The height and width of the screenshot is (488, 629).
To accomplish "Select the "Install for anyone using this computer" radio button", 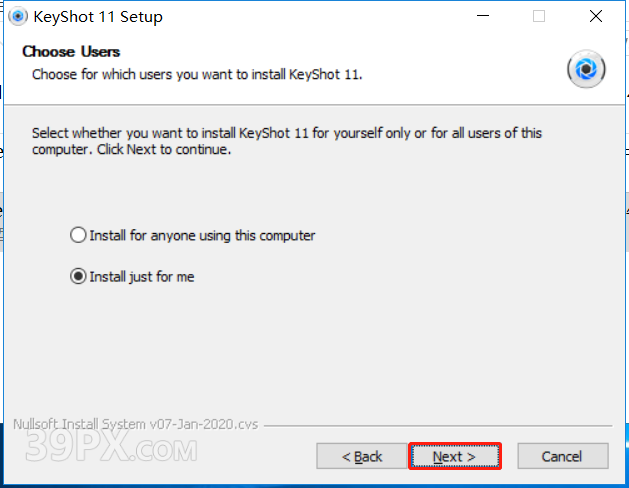I will 78,236.
